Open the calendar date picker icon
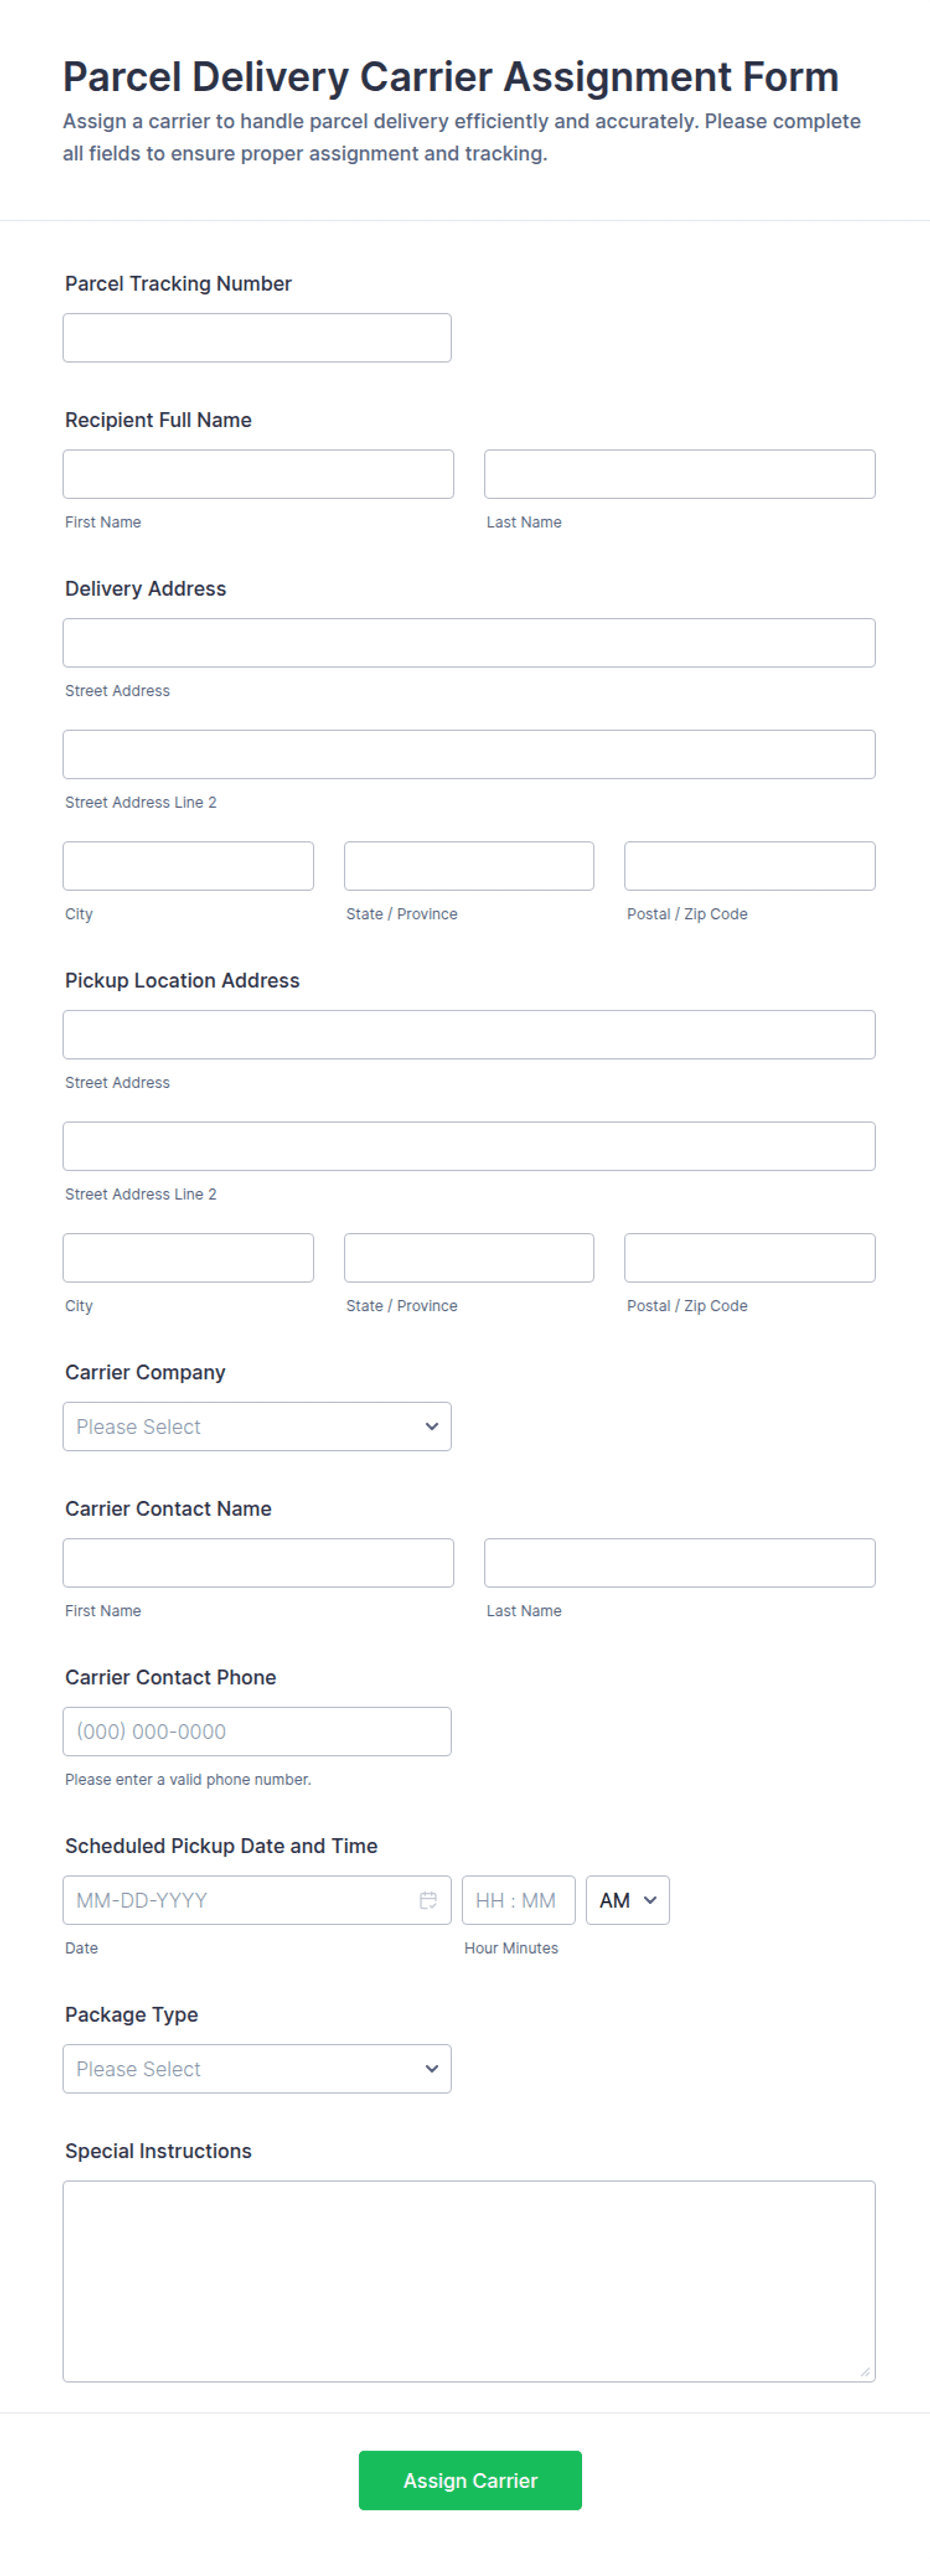 (428, 1900)
